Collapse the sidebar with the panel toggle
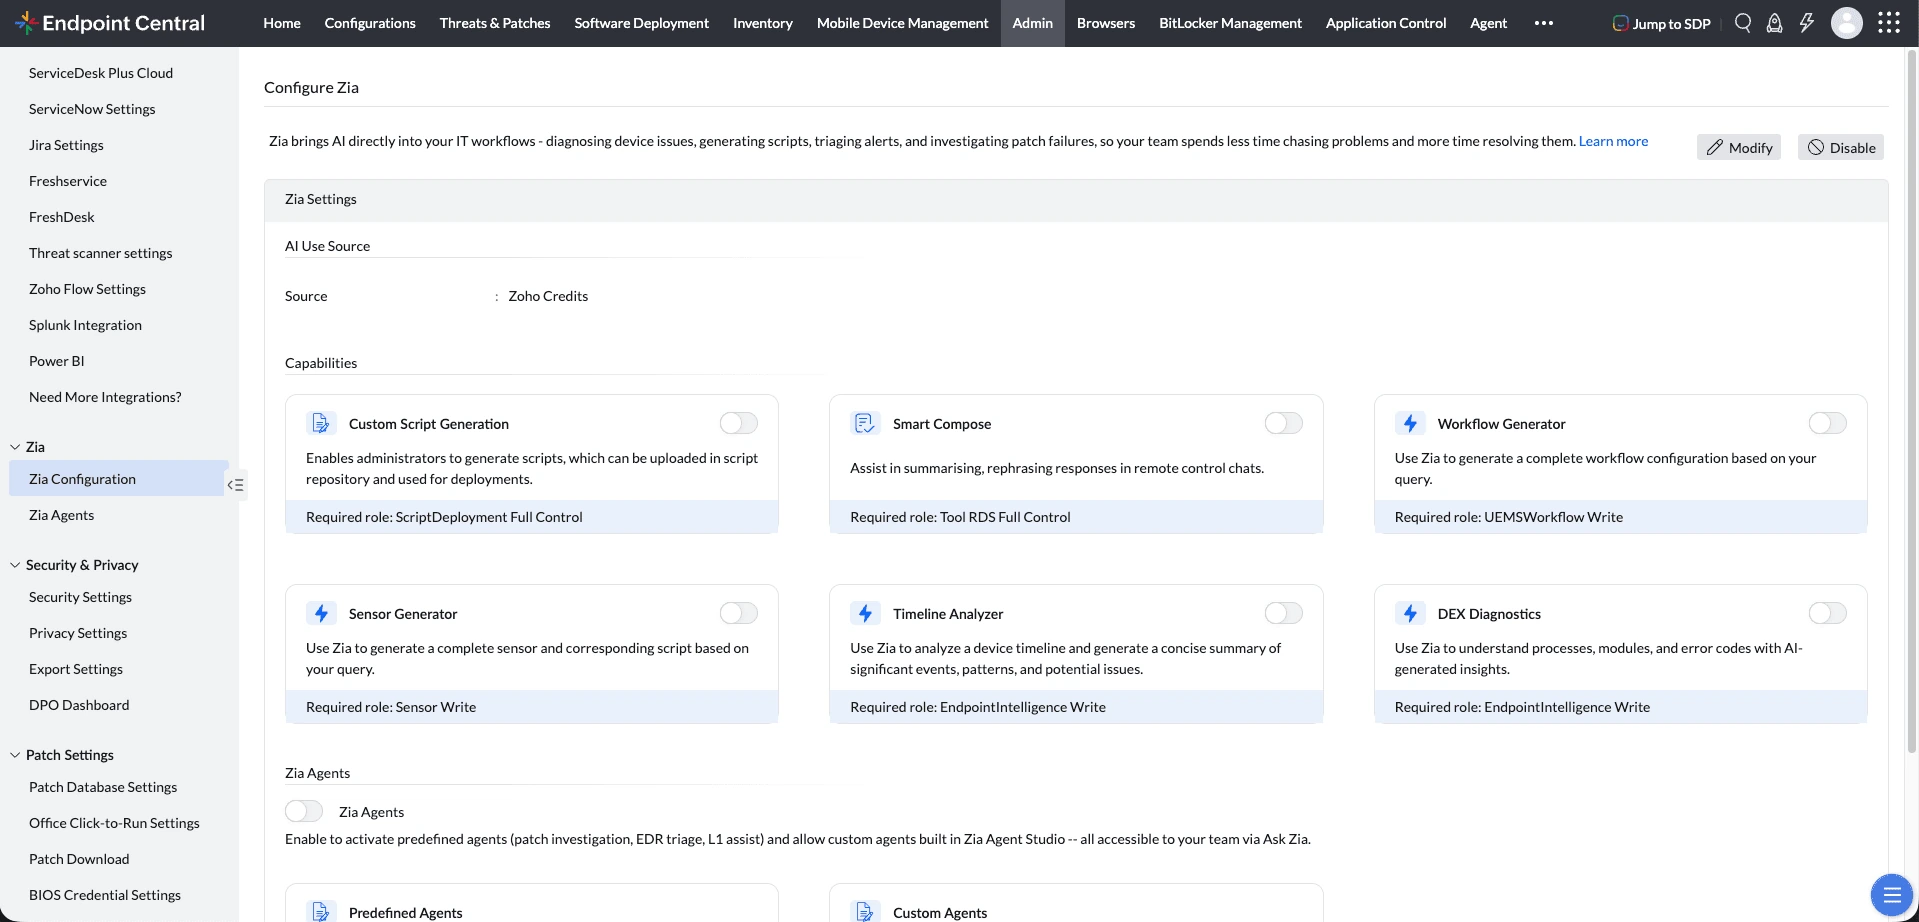 (x=236, y=485)
